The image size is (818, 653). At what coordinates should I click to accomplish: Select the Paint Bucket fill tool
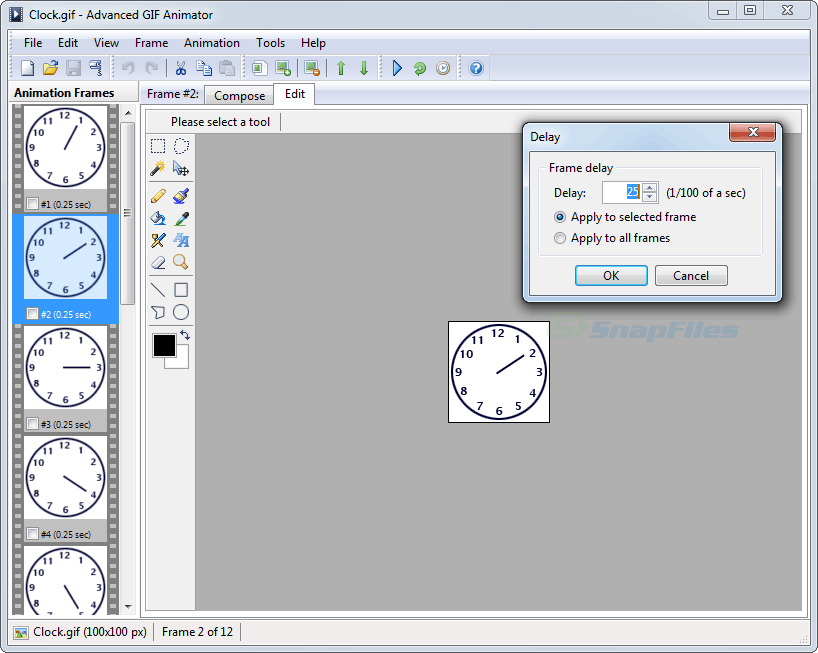coord(158,218)
